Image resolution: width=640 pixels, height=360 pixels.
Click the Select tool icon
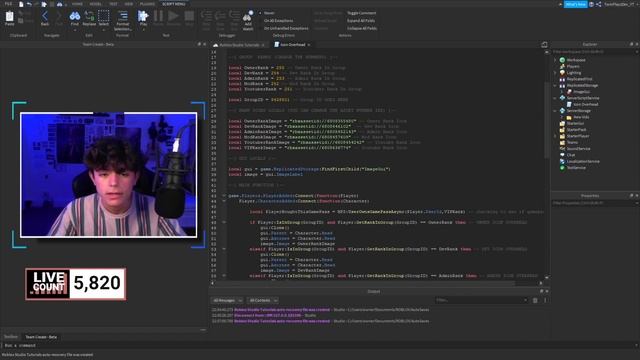point(104,16)
